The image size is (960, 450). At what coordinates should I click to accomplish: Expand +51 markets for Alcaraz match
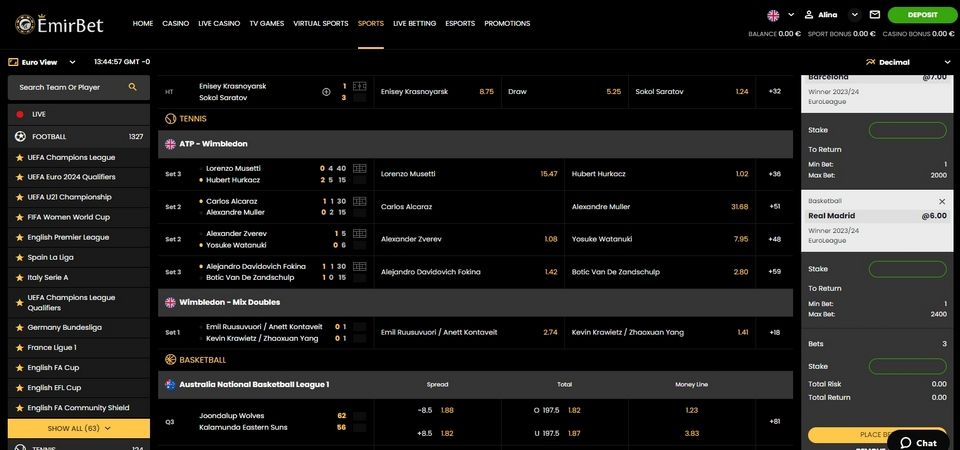pos(774,206)
